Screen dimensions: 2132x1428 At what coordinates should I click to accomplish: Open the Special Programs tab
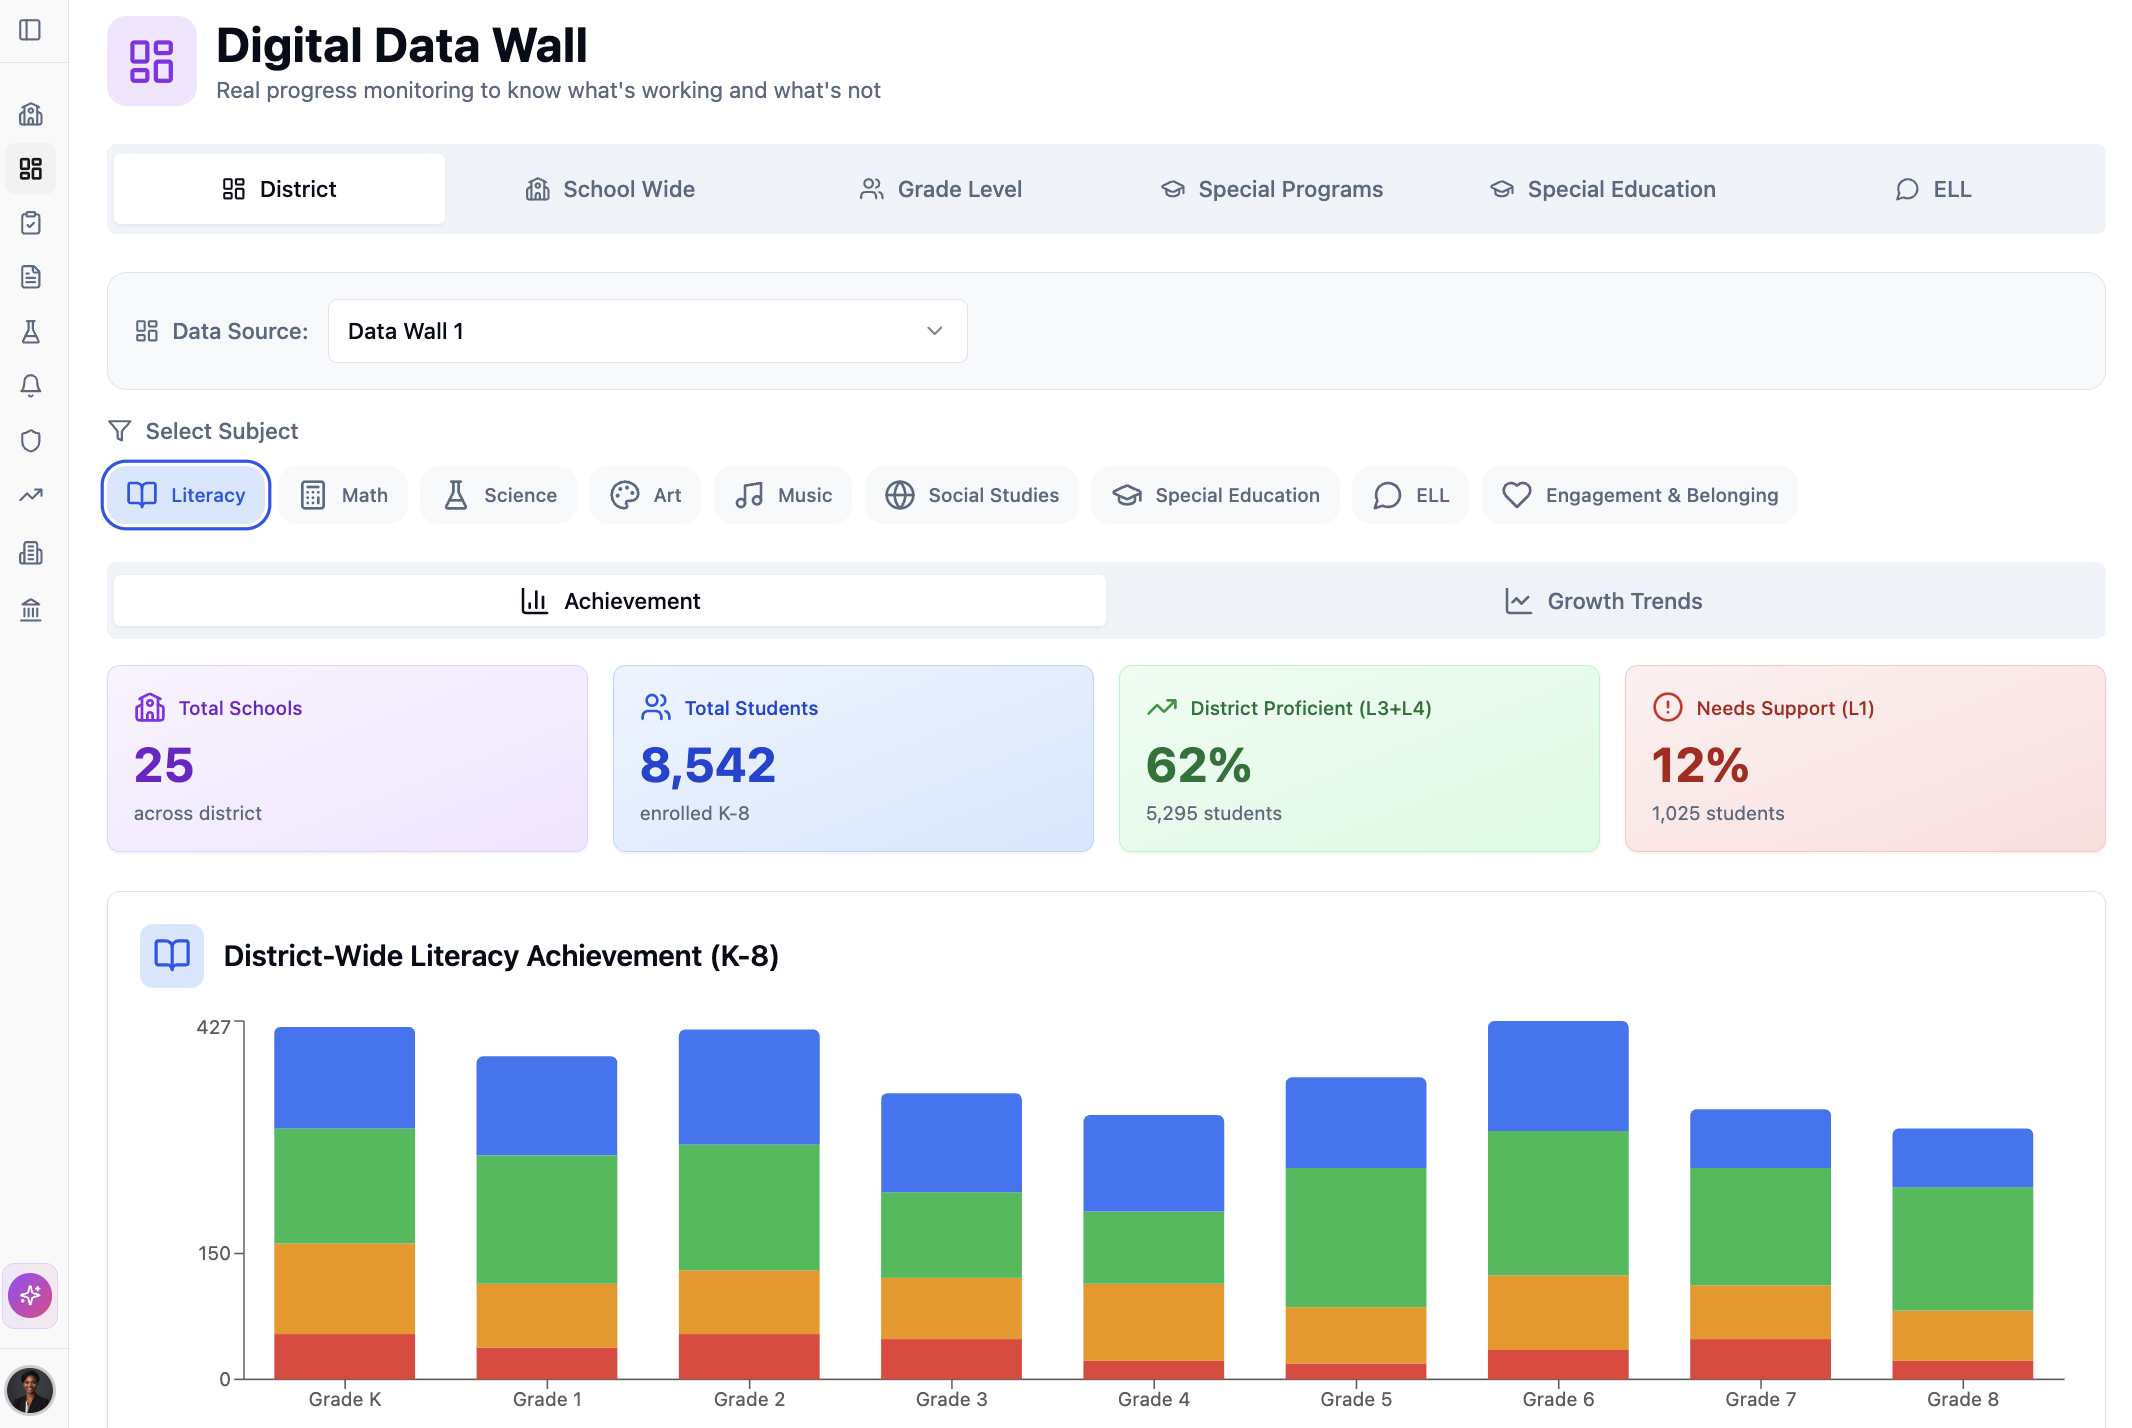(1272, 188)
